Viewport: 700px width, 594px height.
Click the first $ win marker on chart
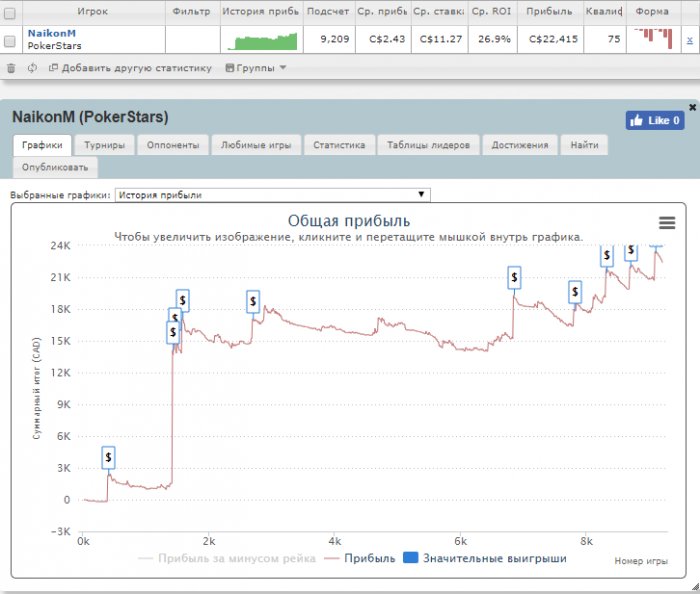(109, 457)
